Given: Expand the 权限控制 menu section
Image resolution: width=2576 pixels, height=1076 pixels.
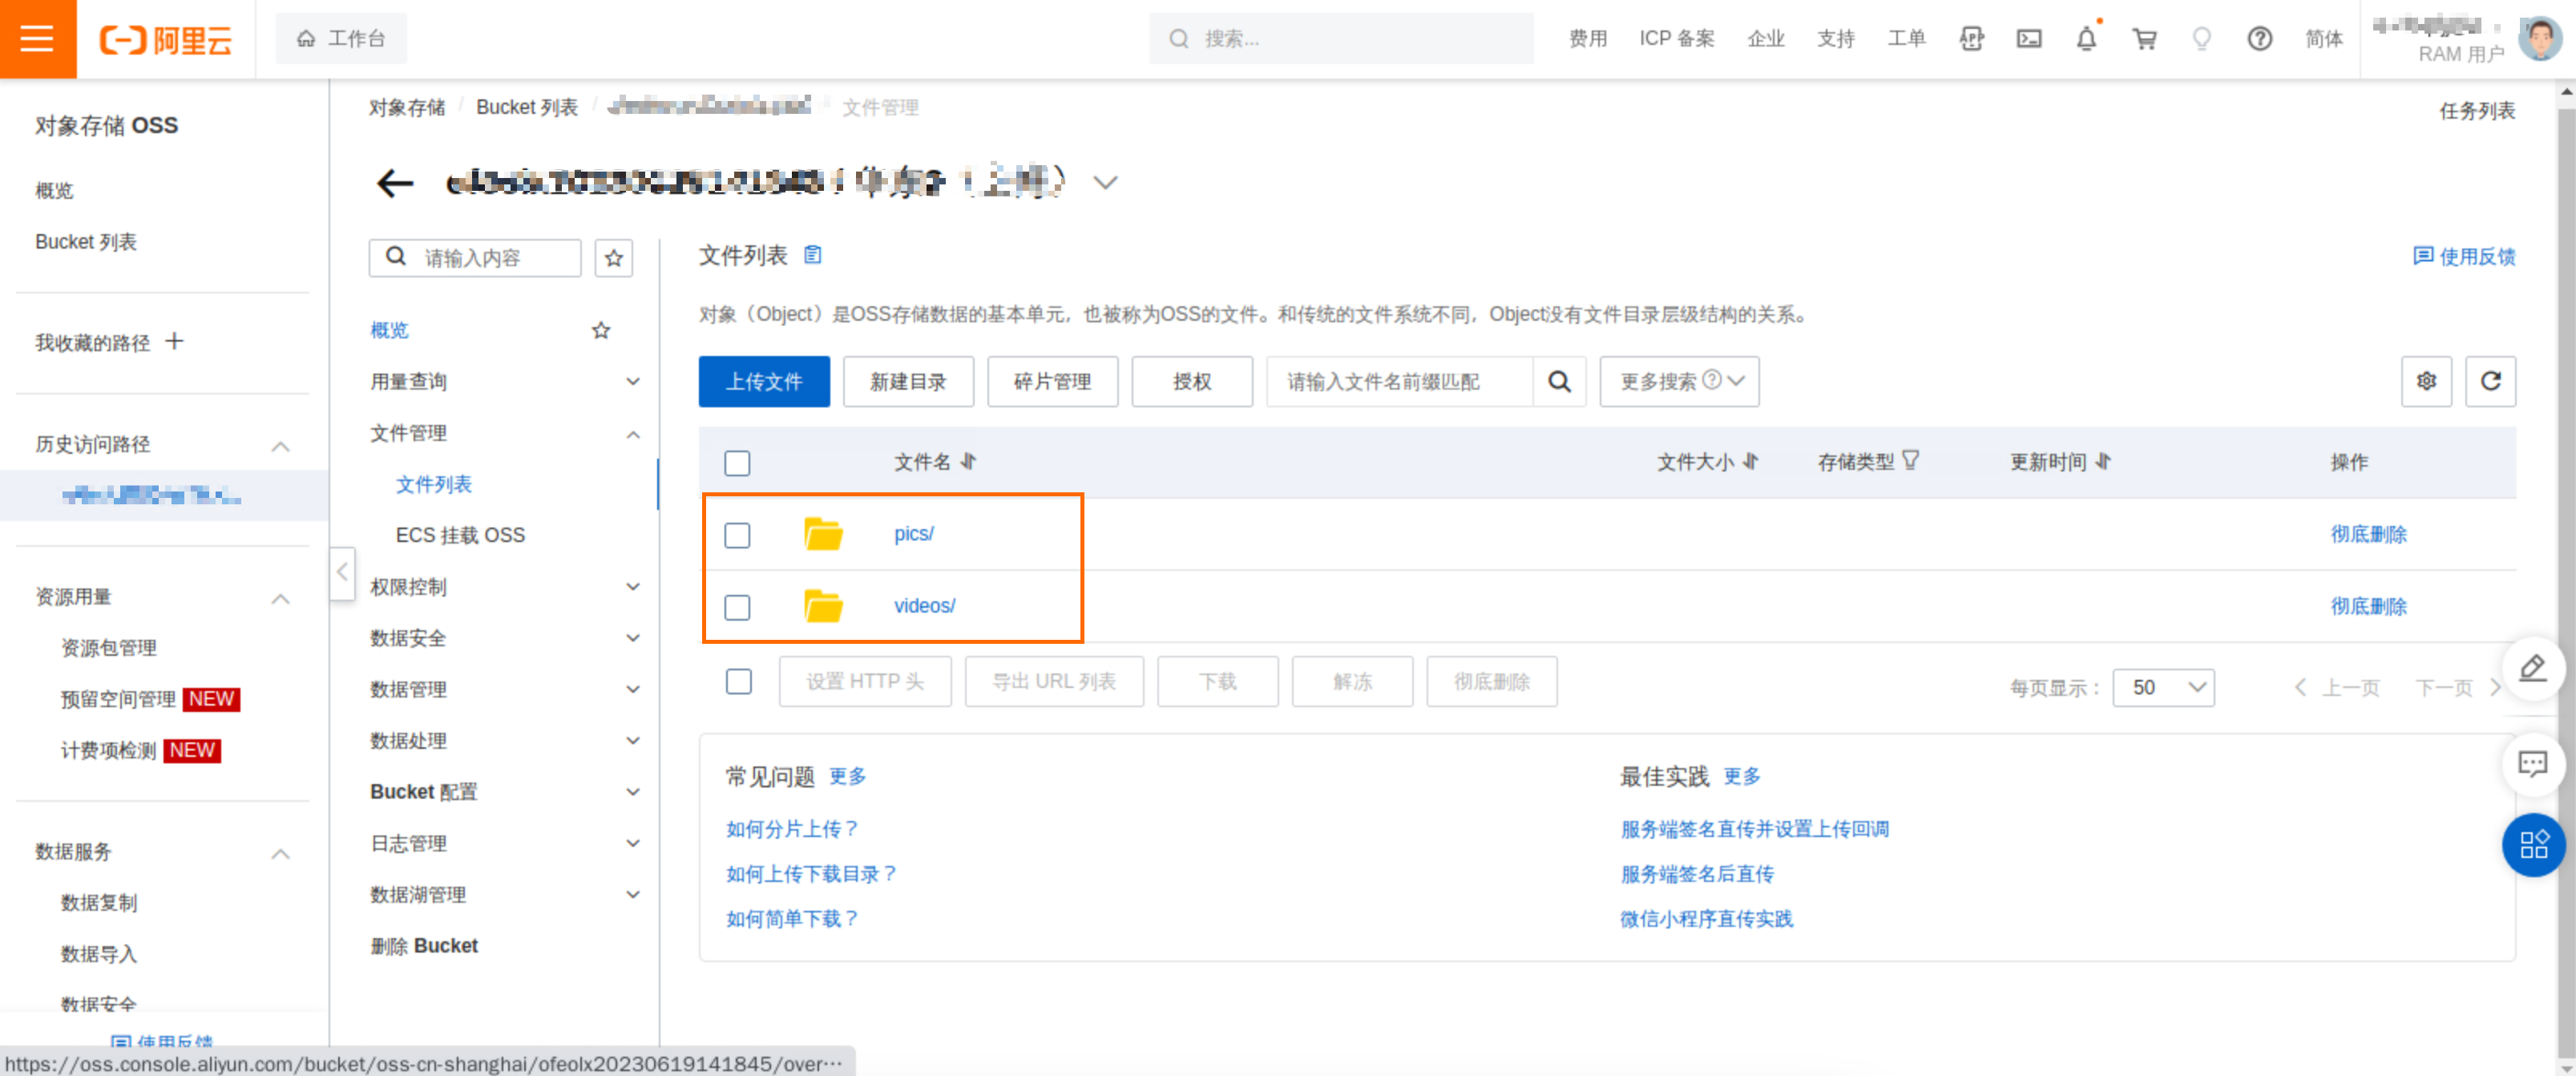Looking at the screenshot, I should 504,587.
